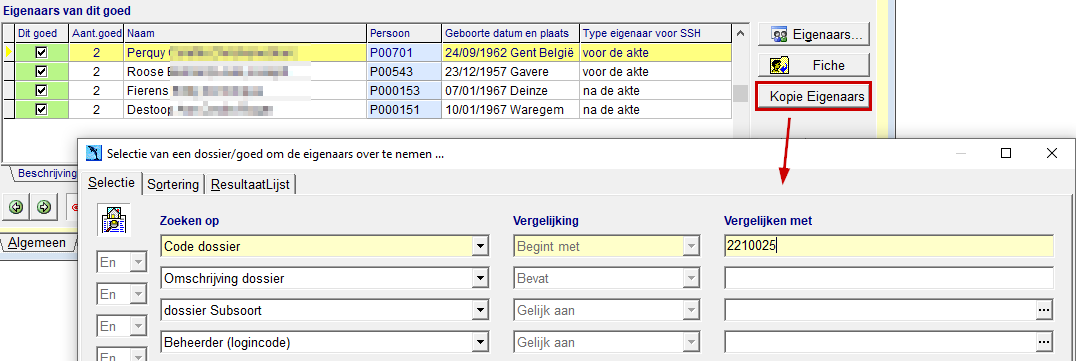
Task: Click the value field for dossier Subsoort
Action: 880,310
